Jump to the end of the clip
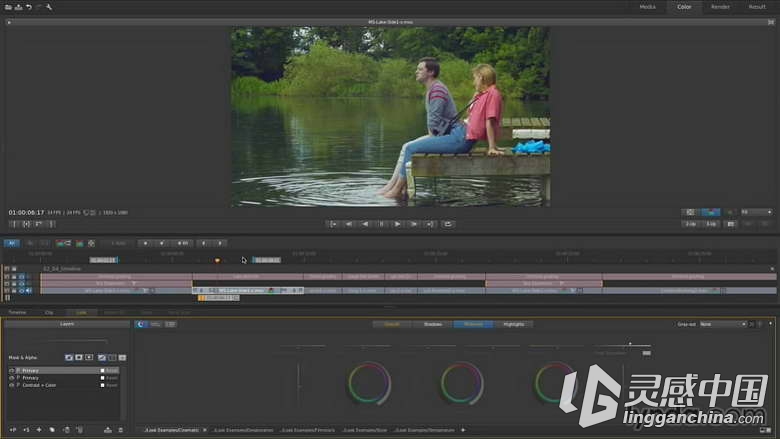 click(x=430, y=224)
